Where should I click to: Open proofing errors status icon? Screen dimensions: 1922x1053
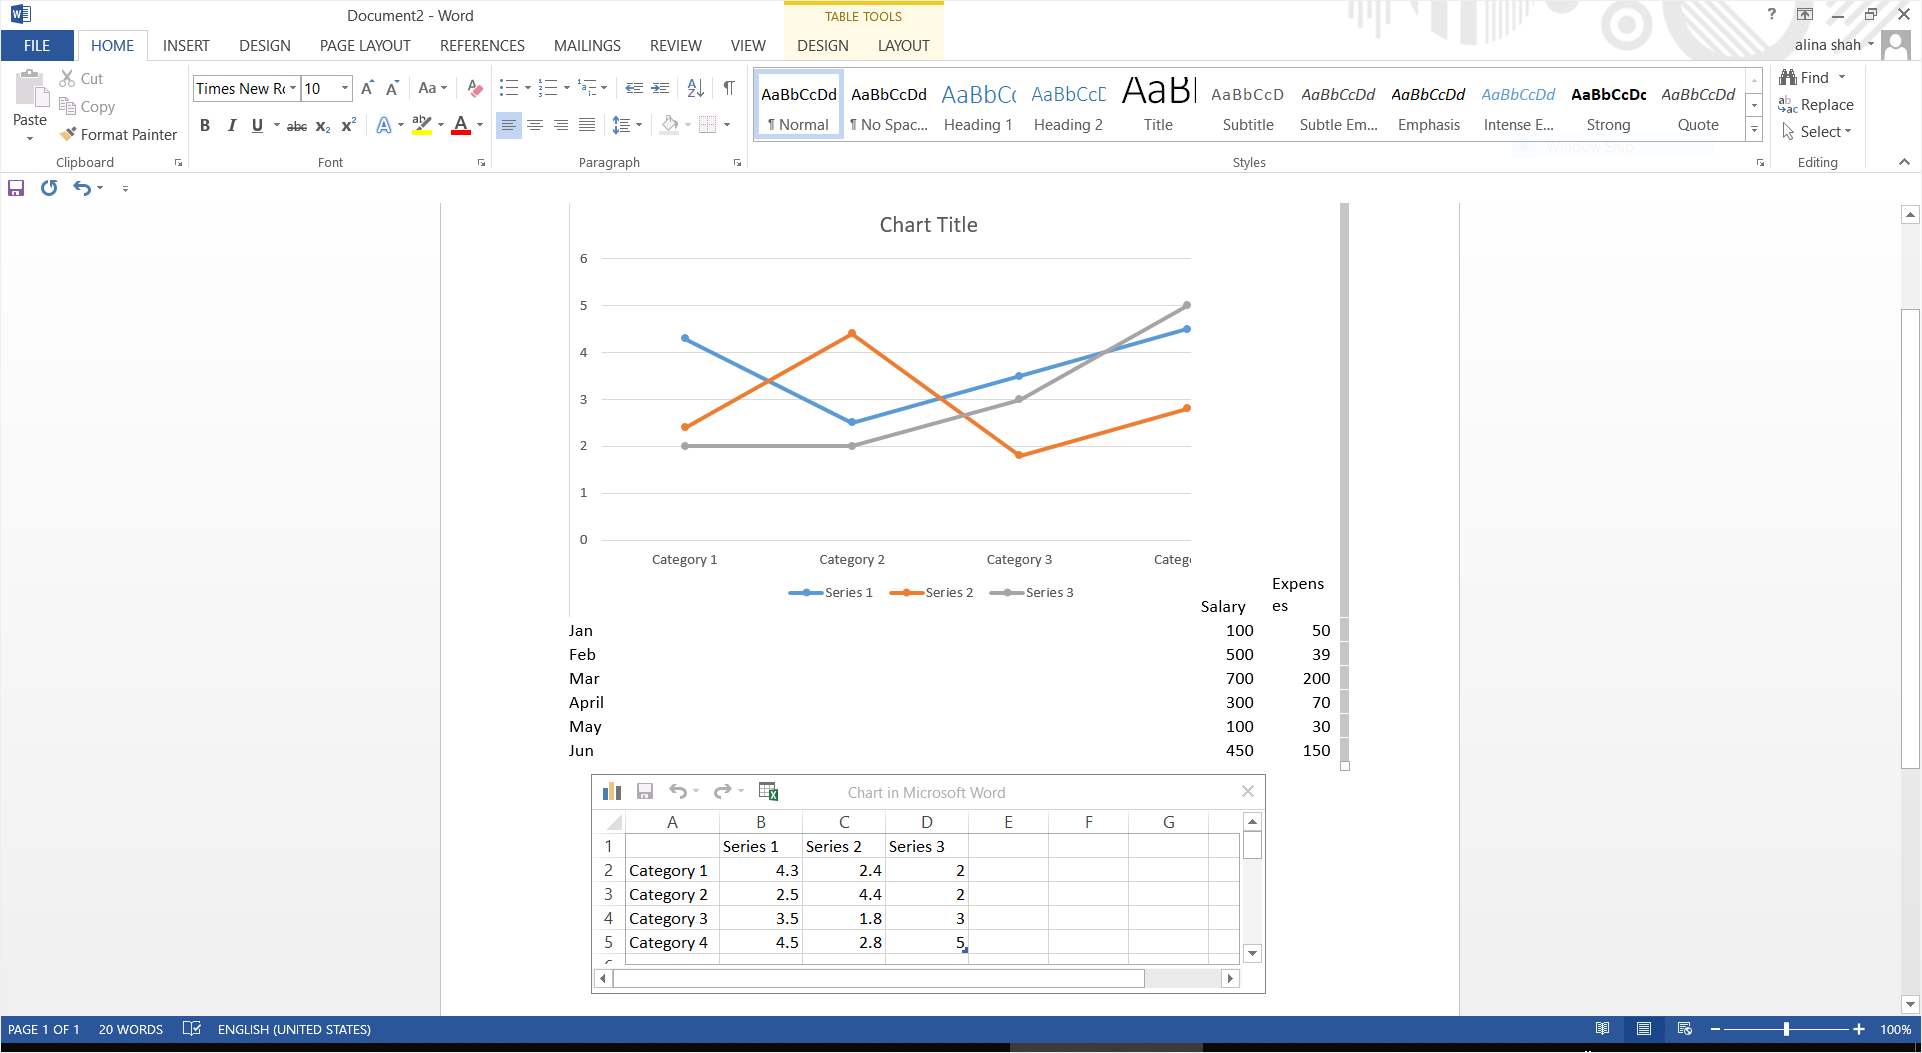click(192, 1029)
